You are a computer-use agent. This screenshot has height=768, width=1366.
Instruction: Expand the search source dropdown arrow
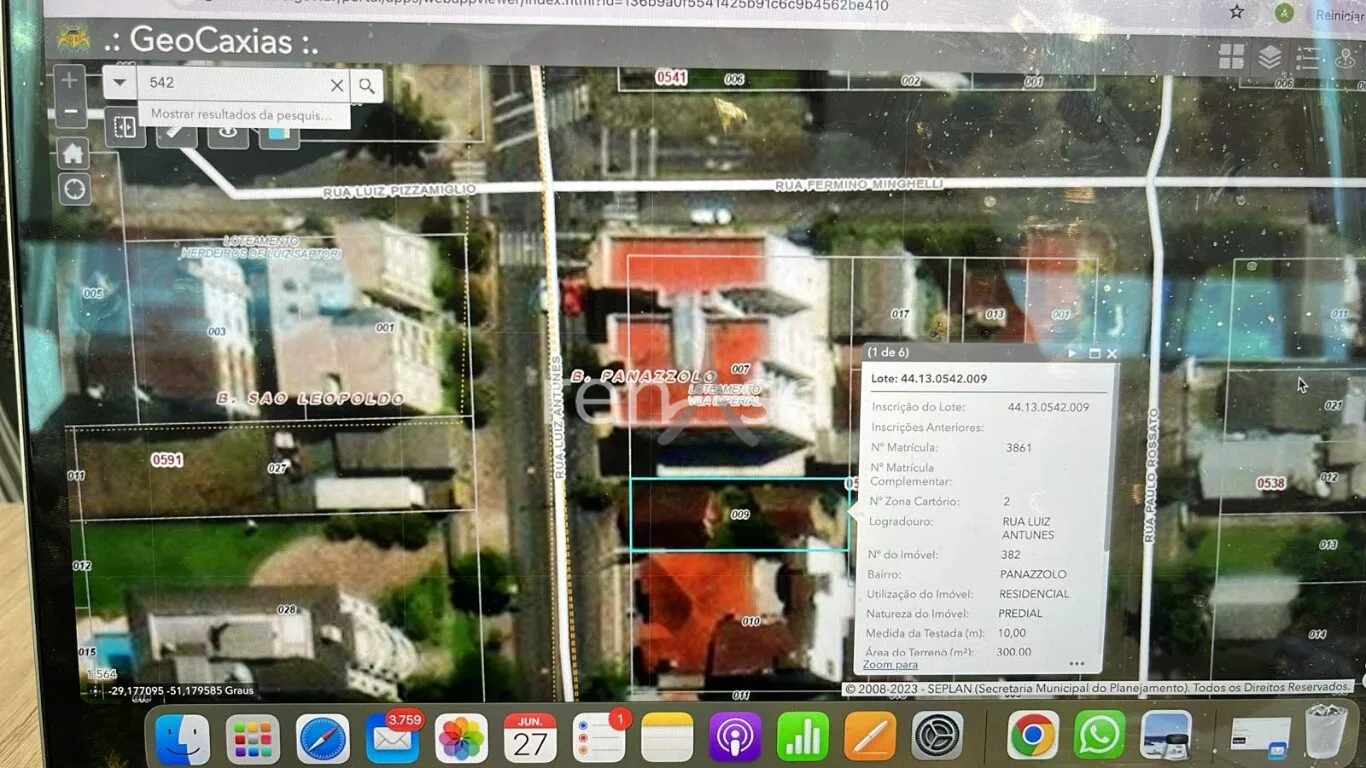[120, 83]
